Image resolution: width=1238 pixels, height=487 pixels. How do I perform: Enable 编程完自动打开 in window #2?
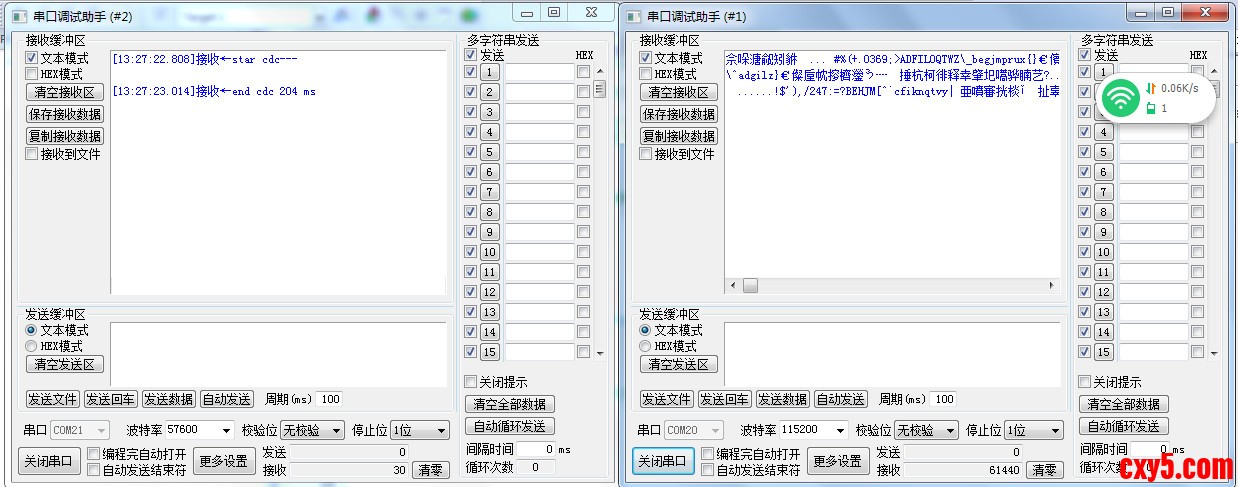94,454
